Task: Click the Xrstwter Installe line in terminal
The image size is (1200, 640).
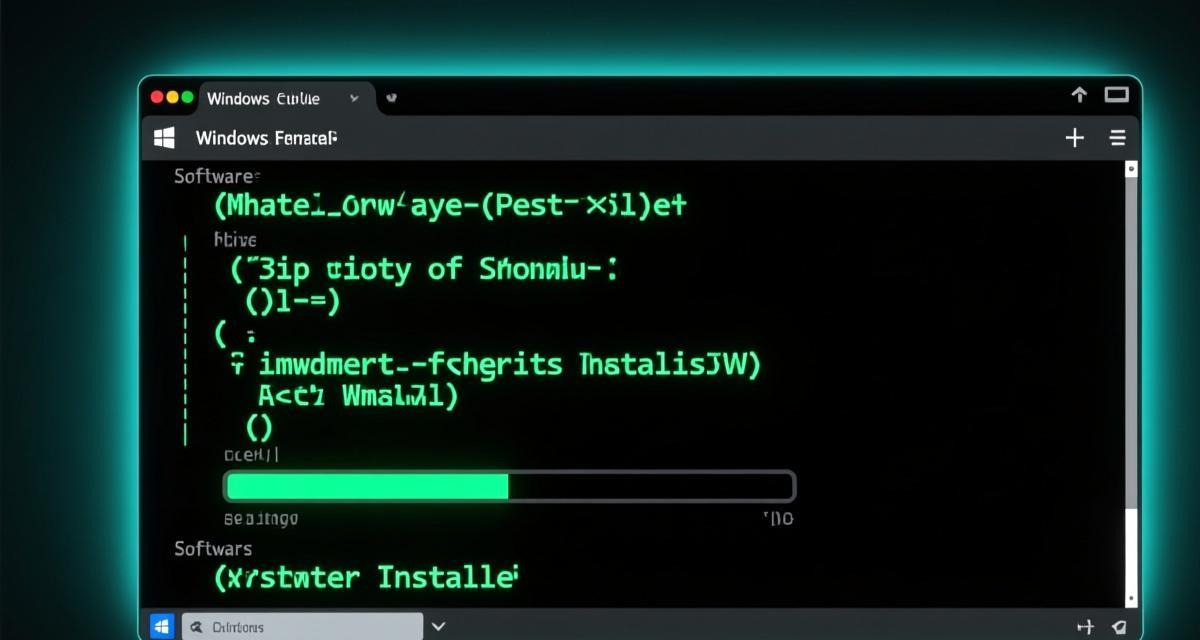Action: [367, 577]
